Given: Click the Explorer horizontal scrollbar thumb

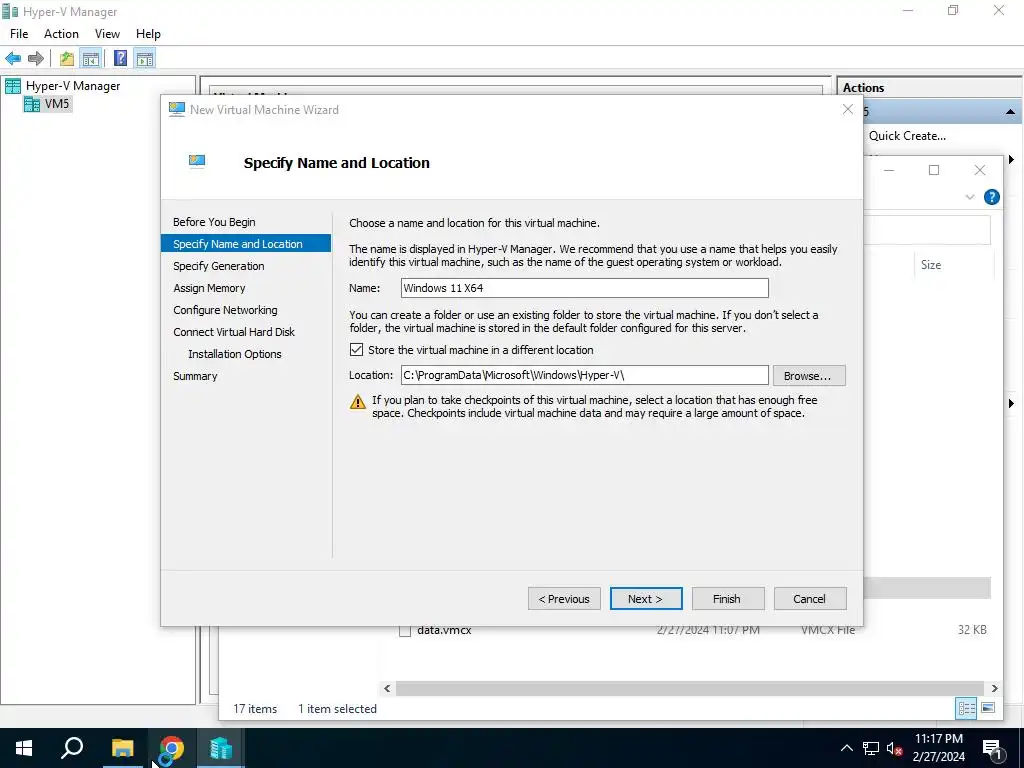Looking at the screenshot, I should click(690, 688).
